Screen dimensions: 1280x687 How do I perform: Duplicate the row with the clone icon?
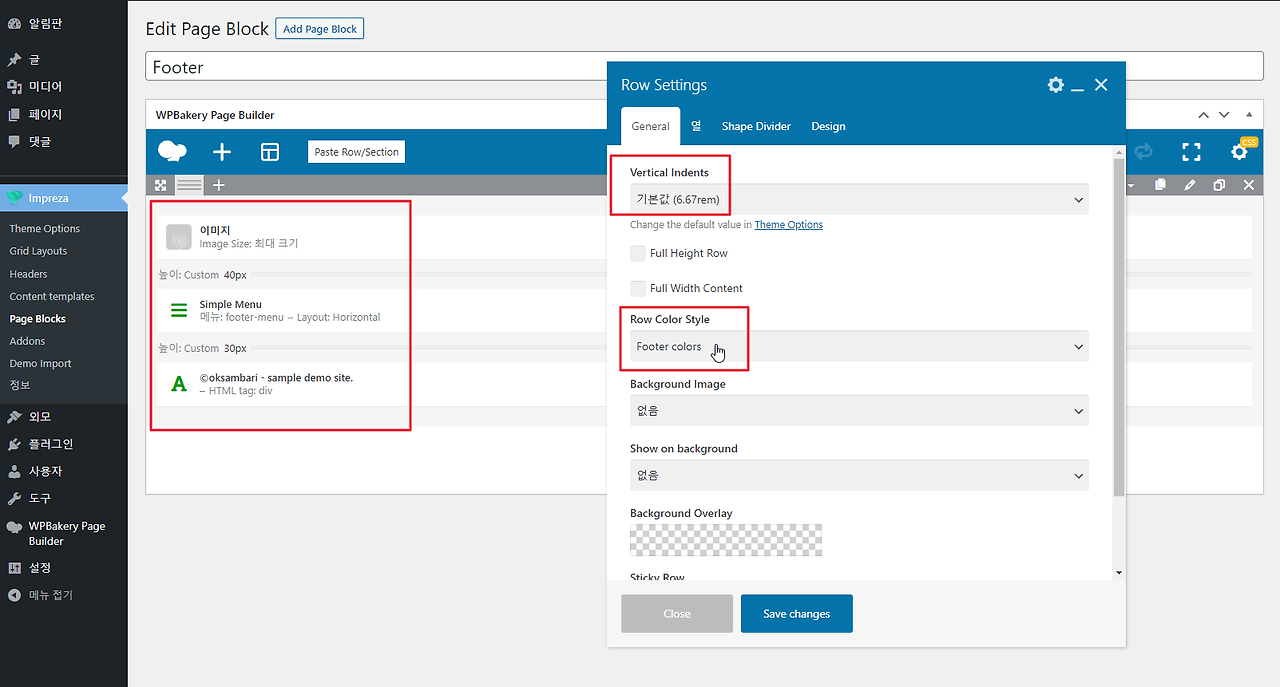[1219, 185]
